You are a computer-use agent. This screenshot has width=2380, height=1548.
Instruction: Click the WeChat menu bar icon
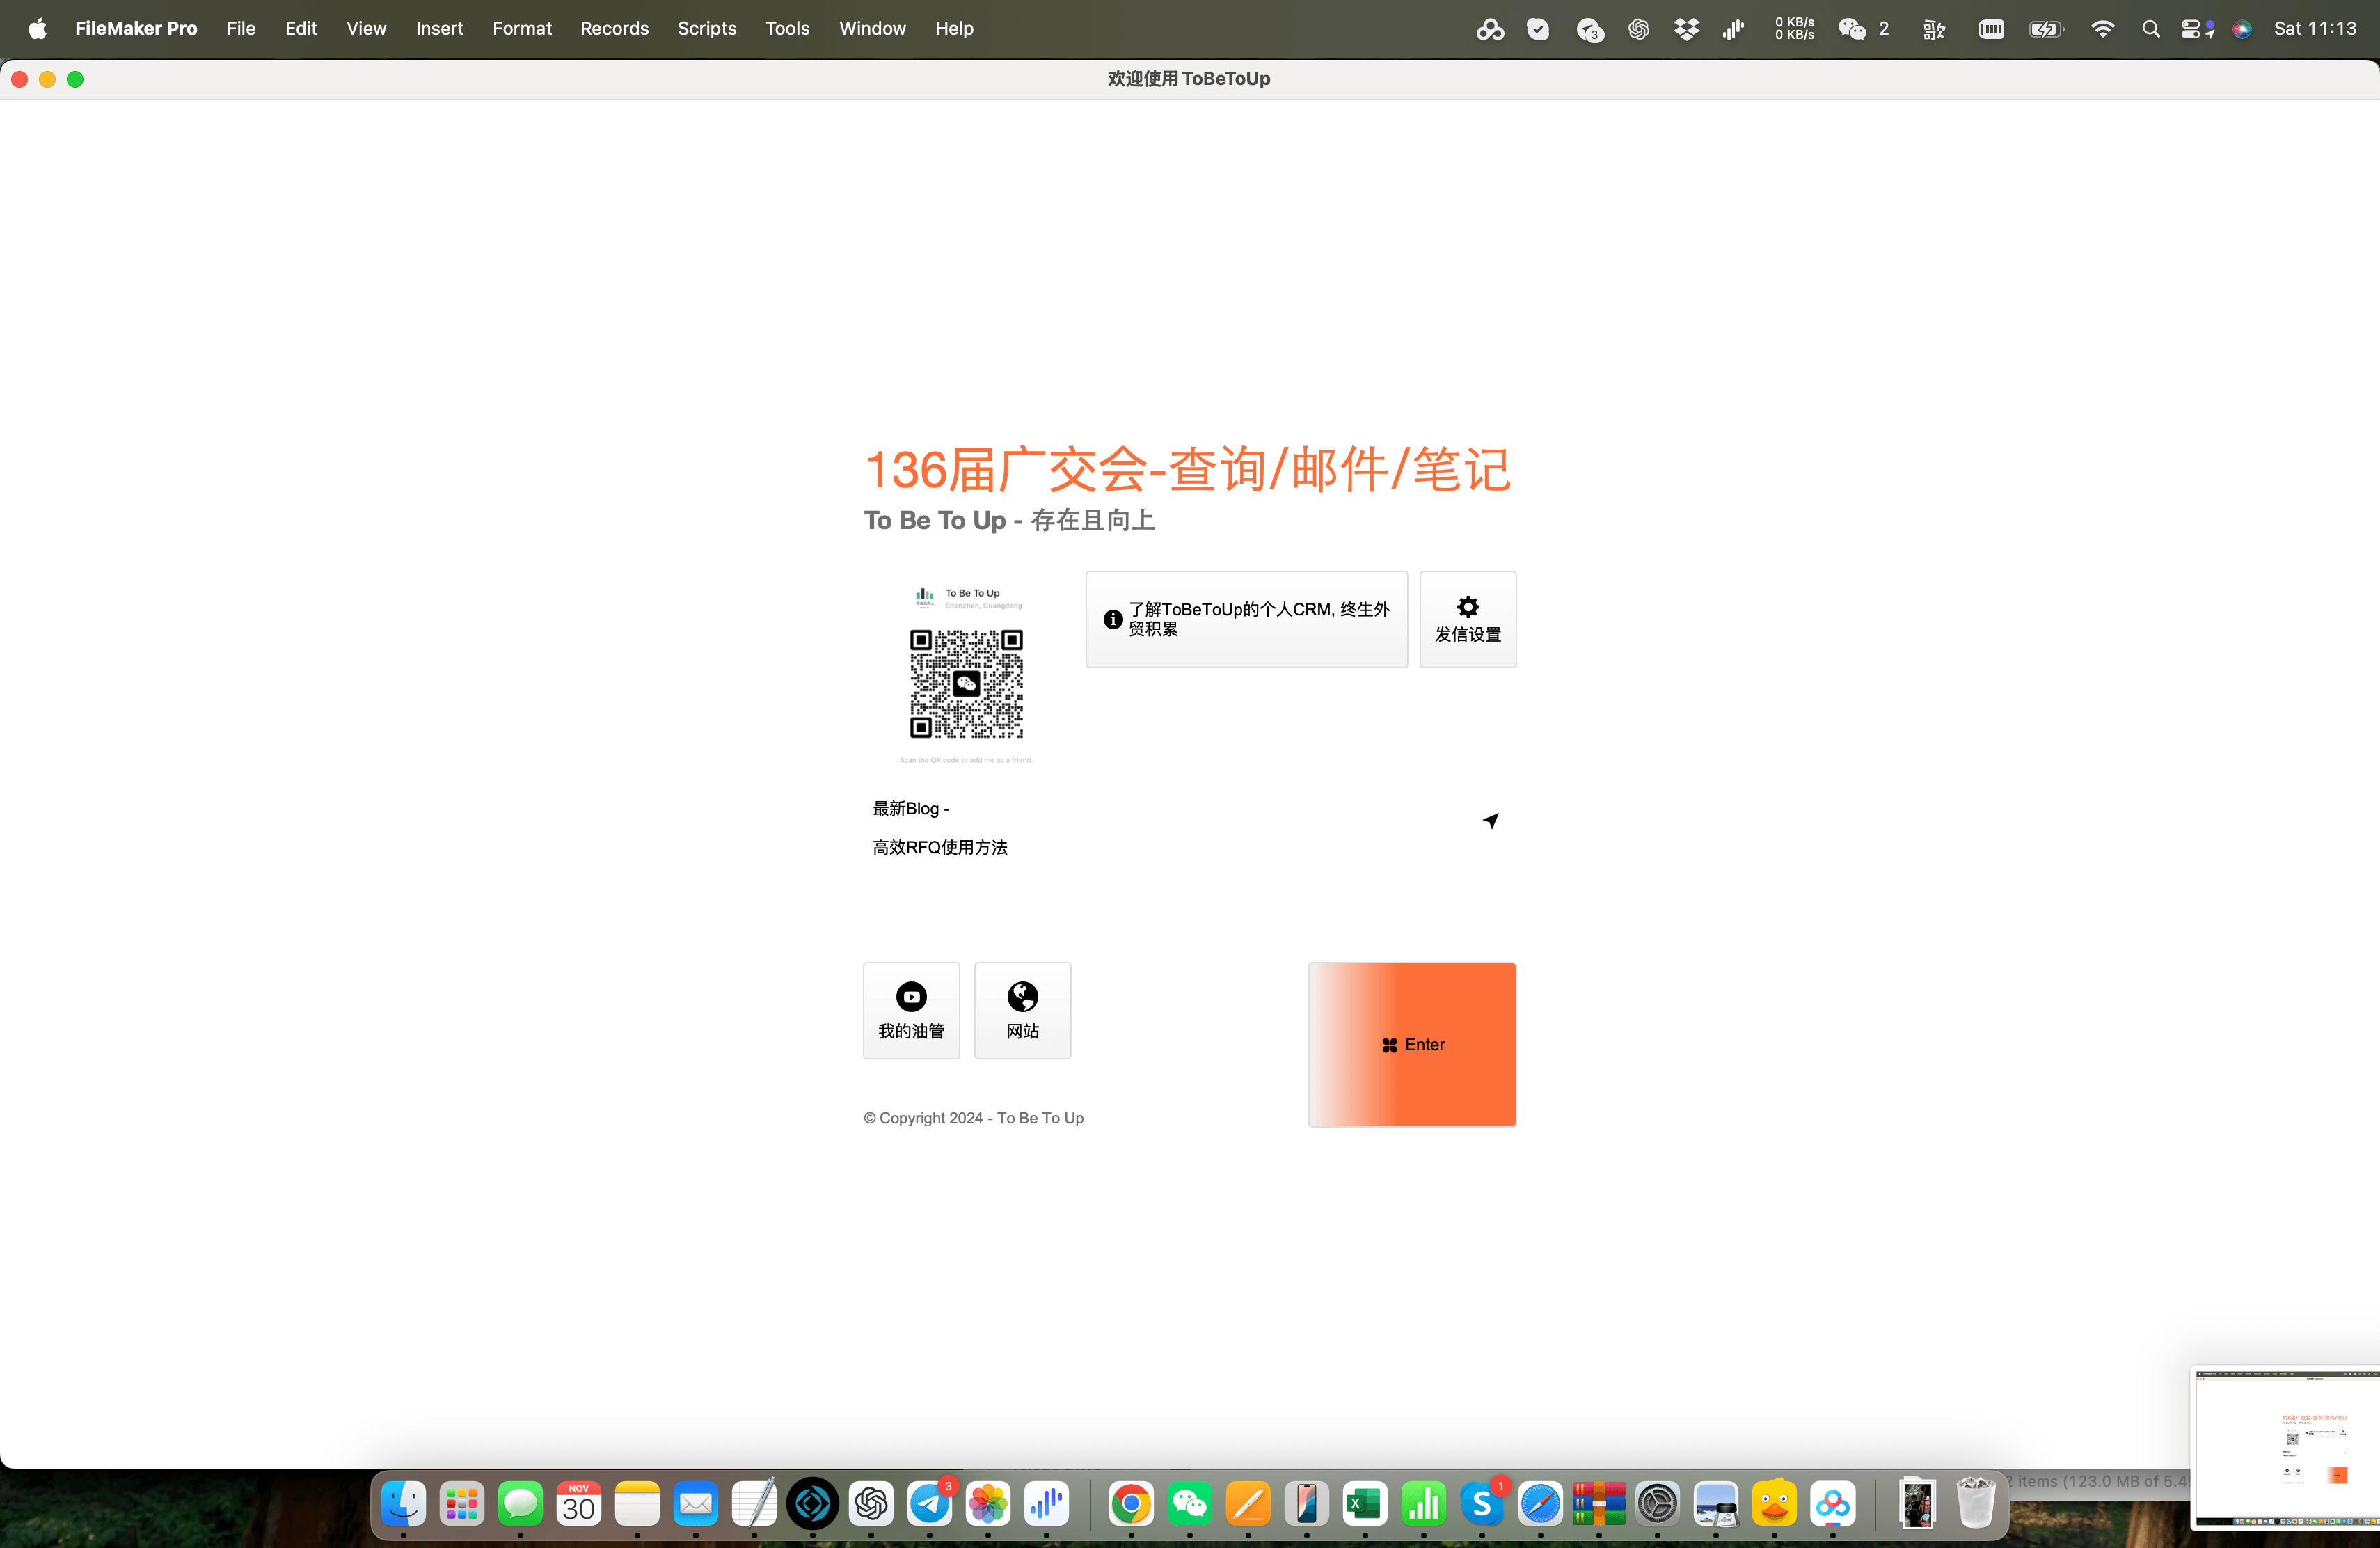click(x=1852, y=29)
